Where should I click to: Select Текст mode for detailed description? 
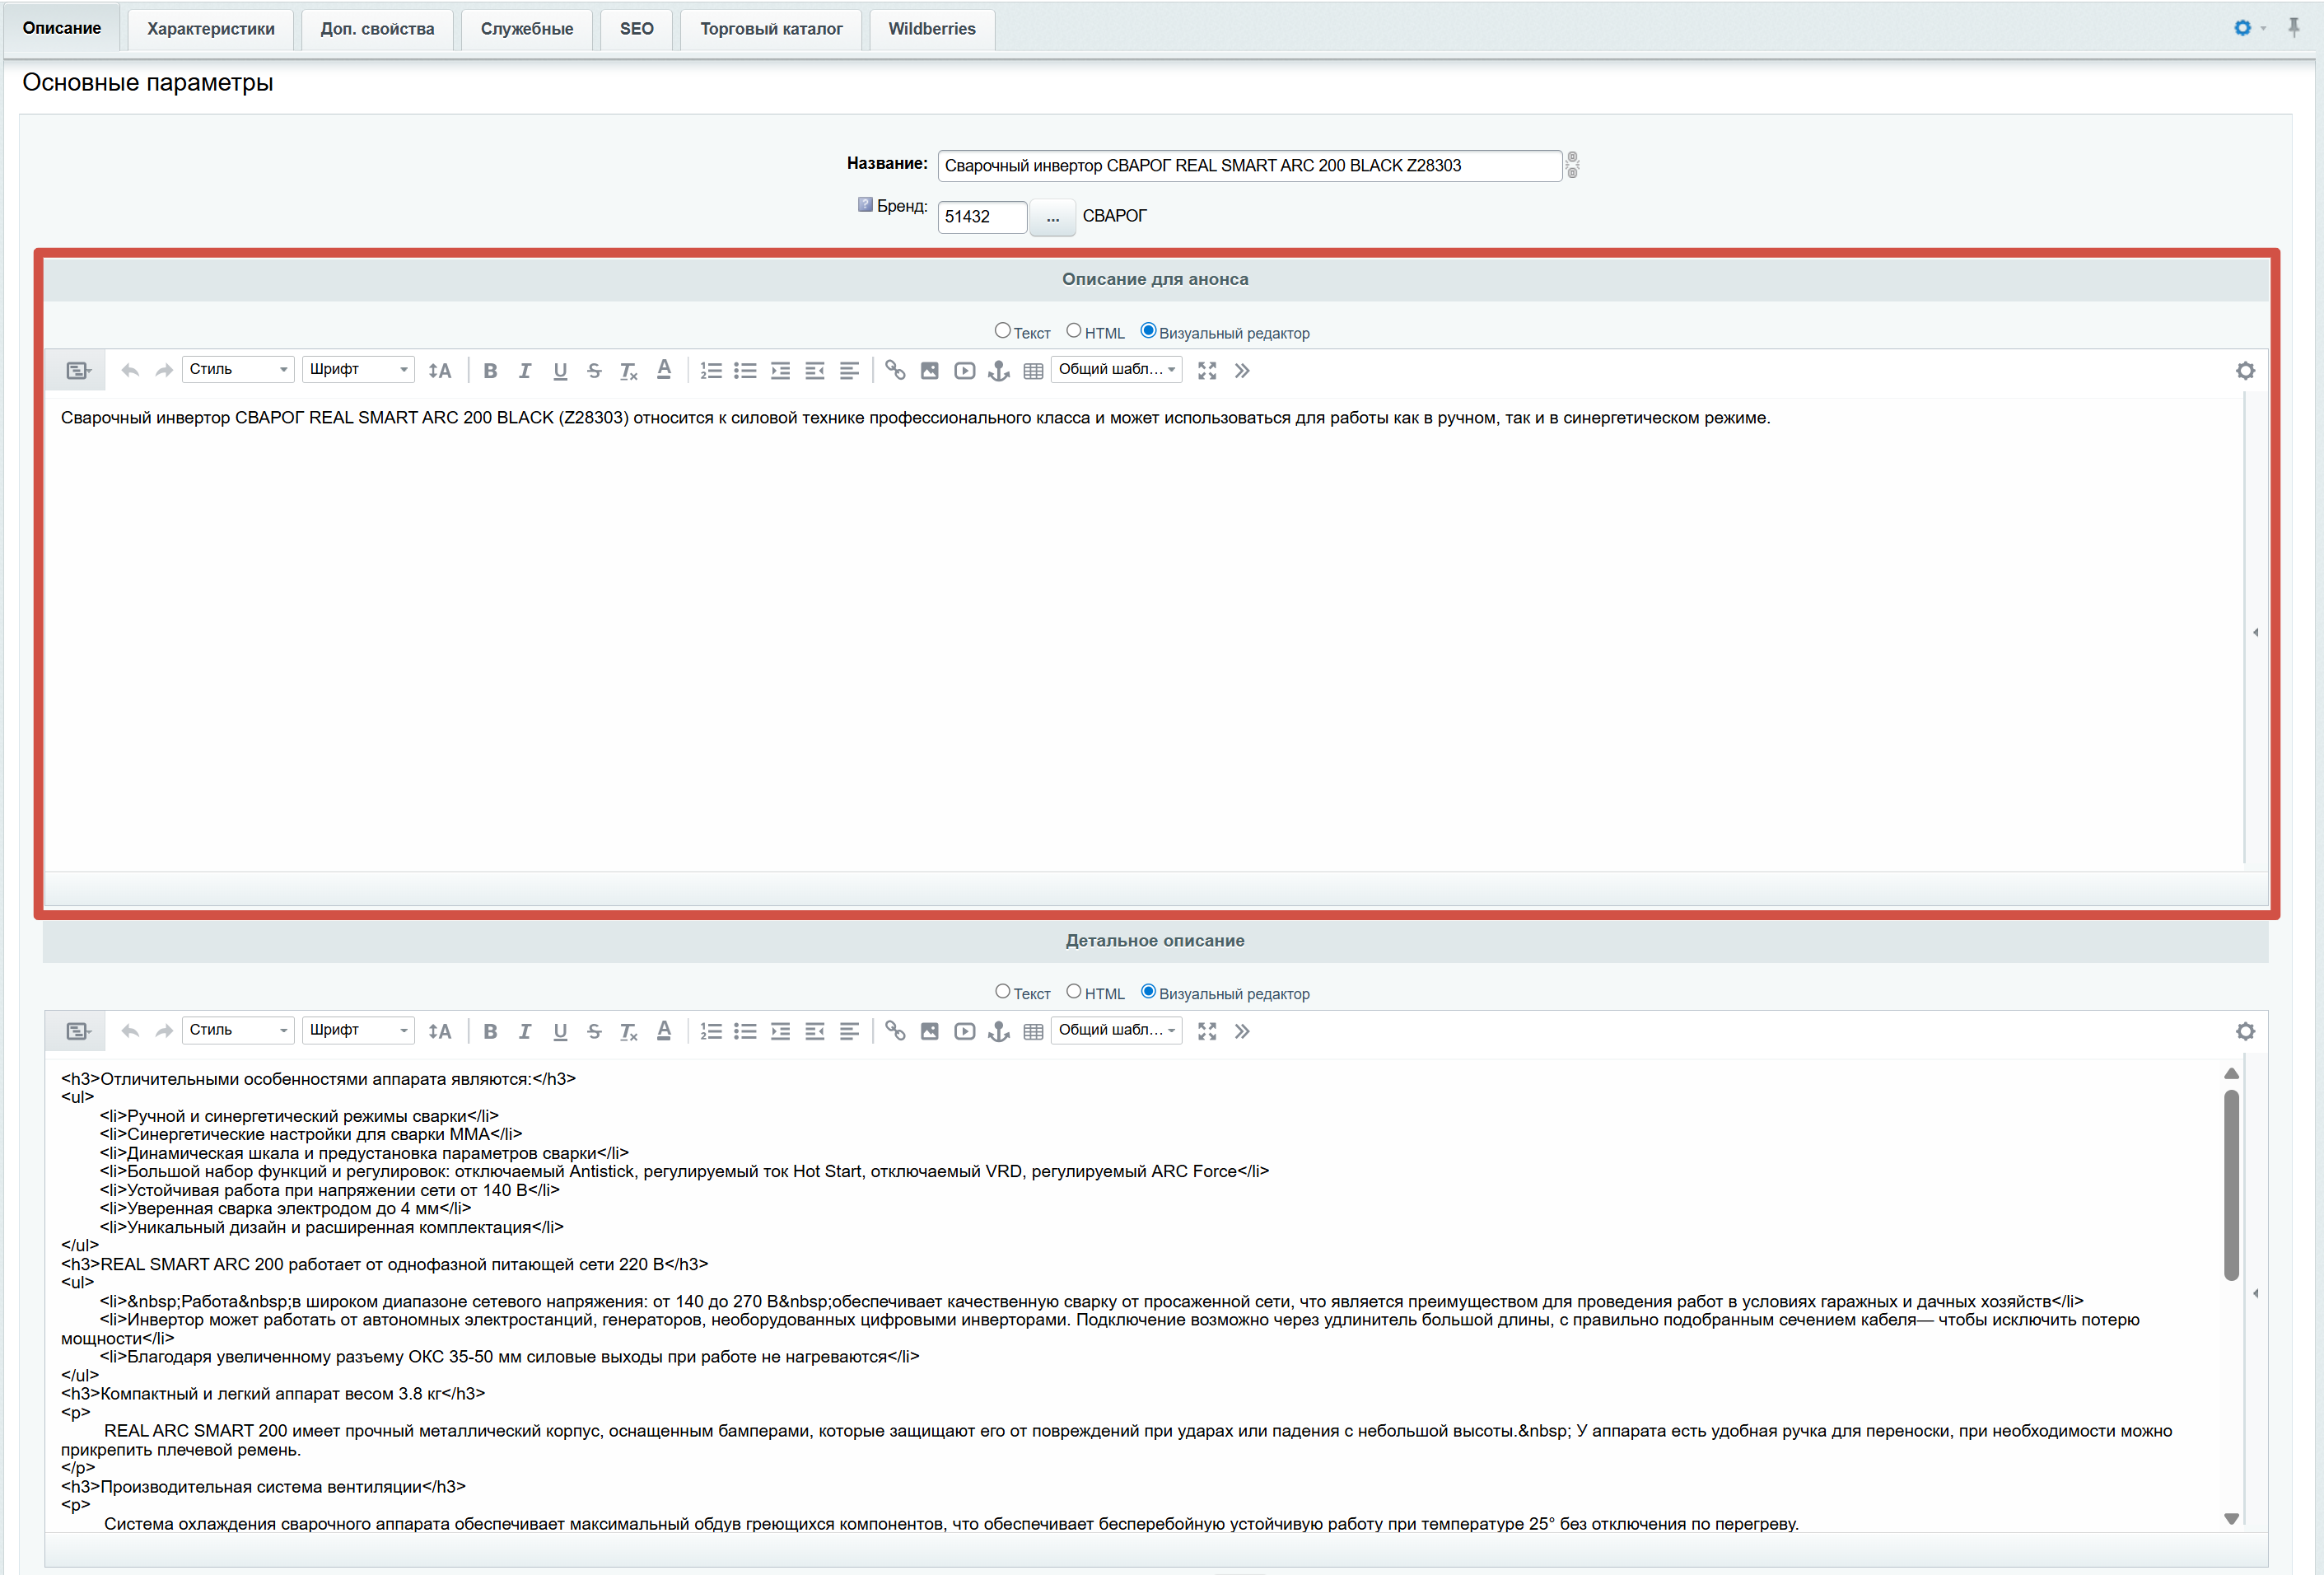click(x=1002, y=992)
